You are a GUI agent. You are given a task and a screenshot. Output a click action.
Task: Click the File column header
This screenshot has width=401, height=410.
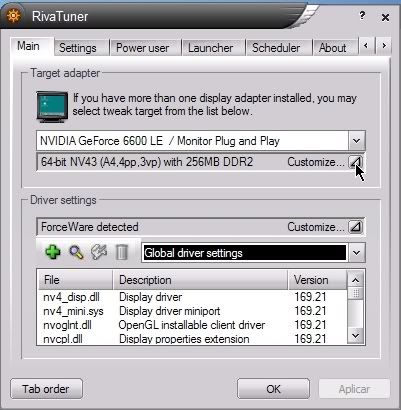75,280
